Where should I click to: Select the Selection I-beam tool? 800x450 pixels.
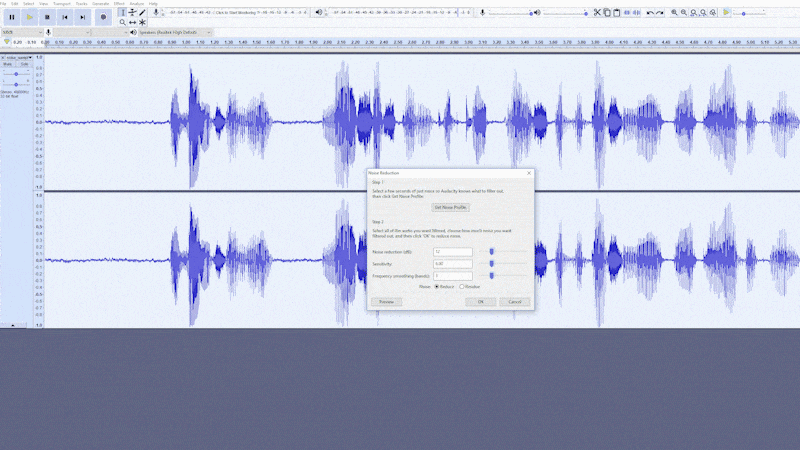tap(122, 12)
